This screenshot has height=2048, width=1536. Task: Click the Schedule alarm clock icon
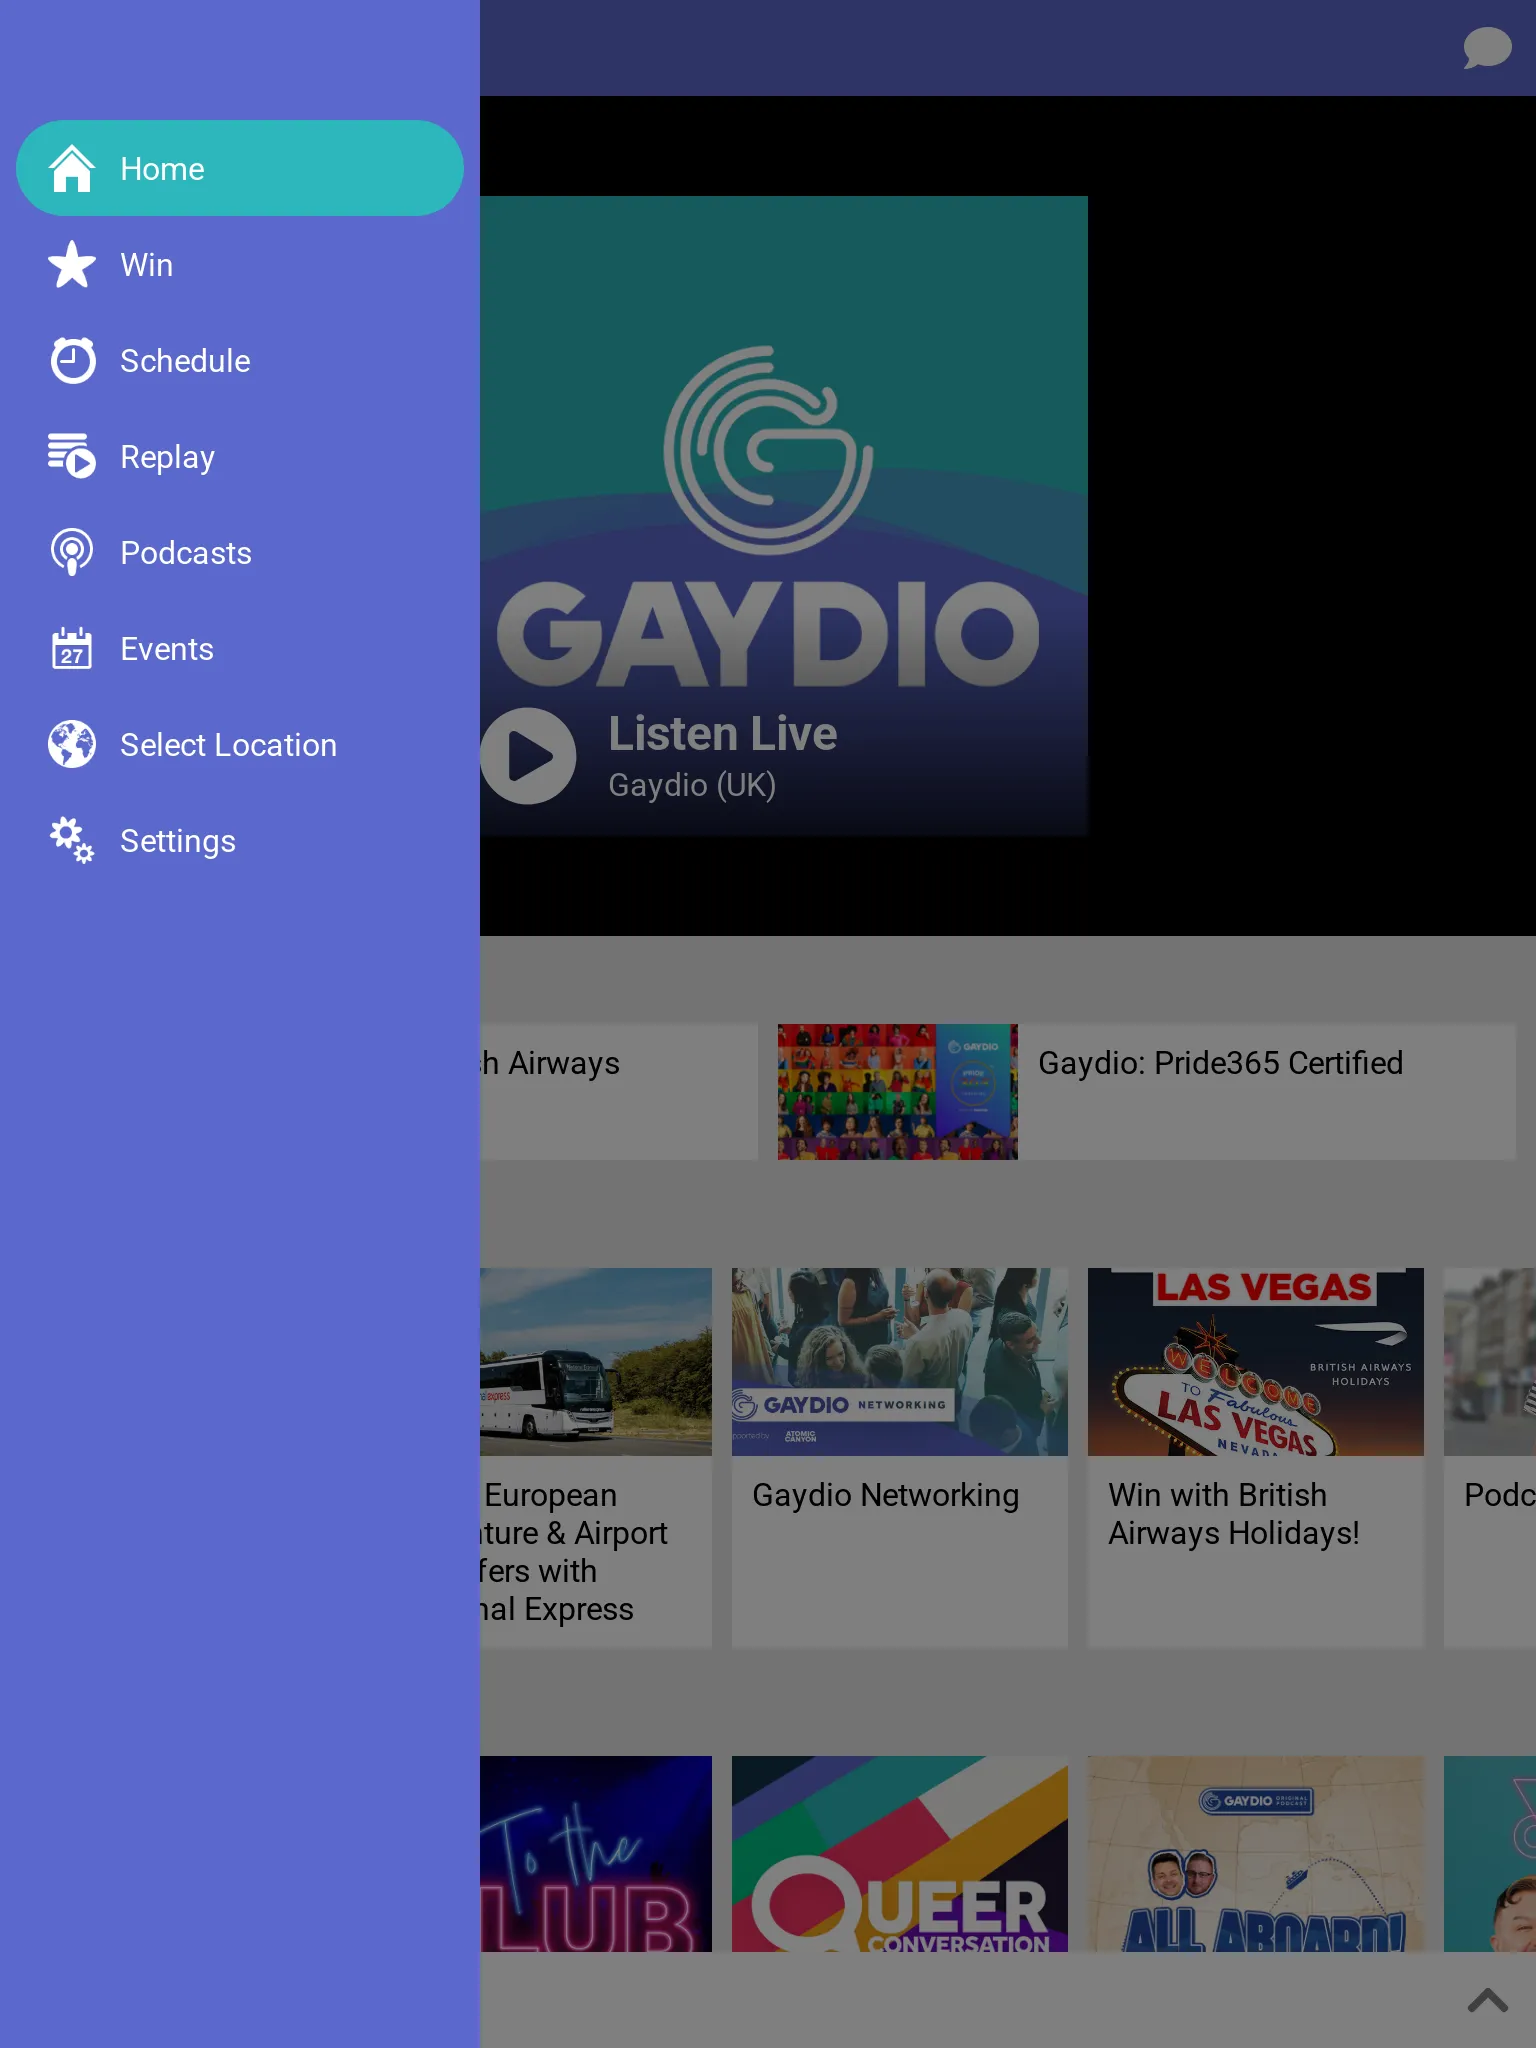[x=72, y=360]
